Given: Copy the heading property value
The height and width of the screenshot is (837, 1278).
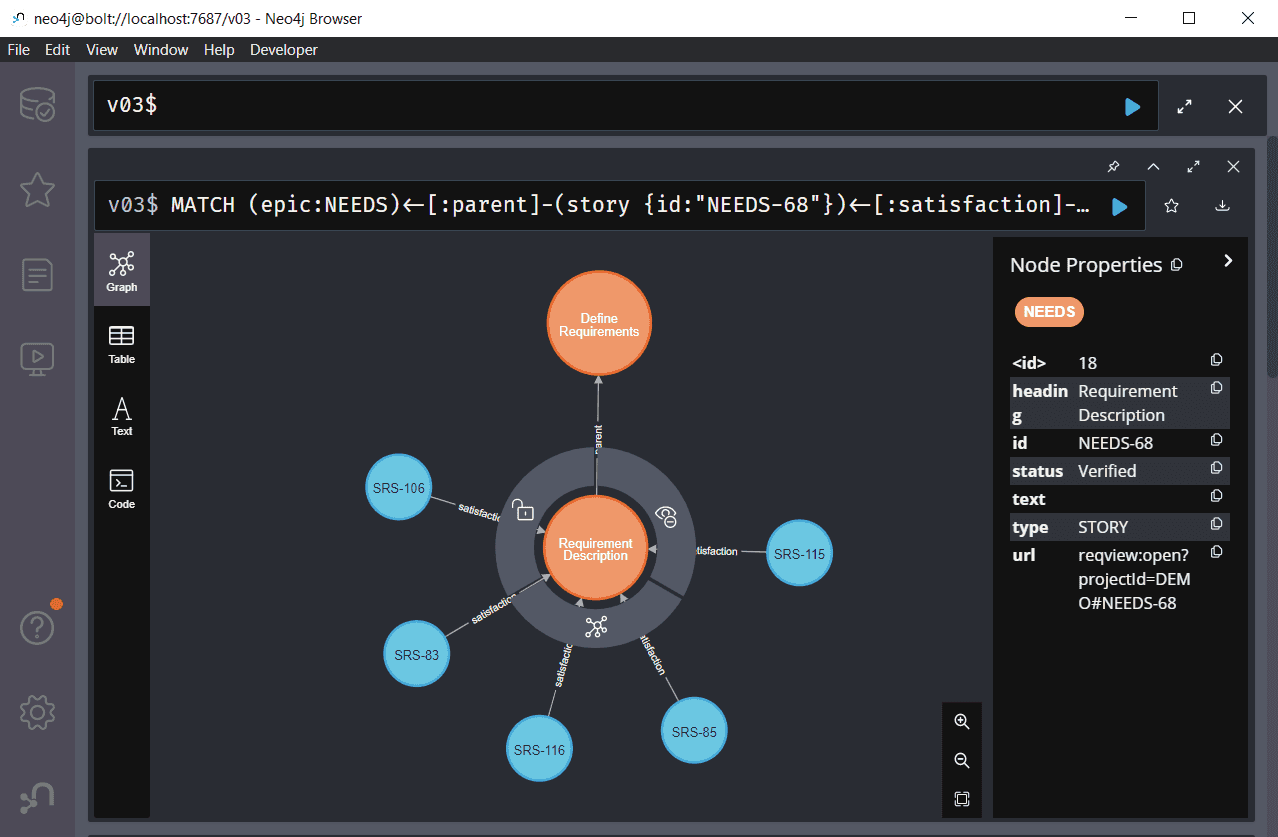Looking at the screenshot, I should (x=1217, y=388).
